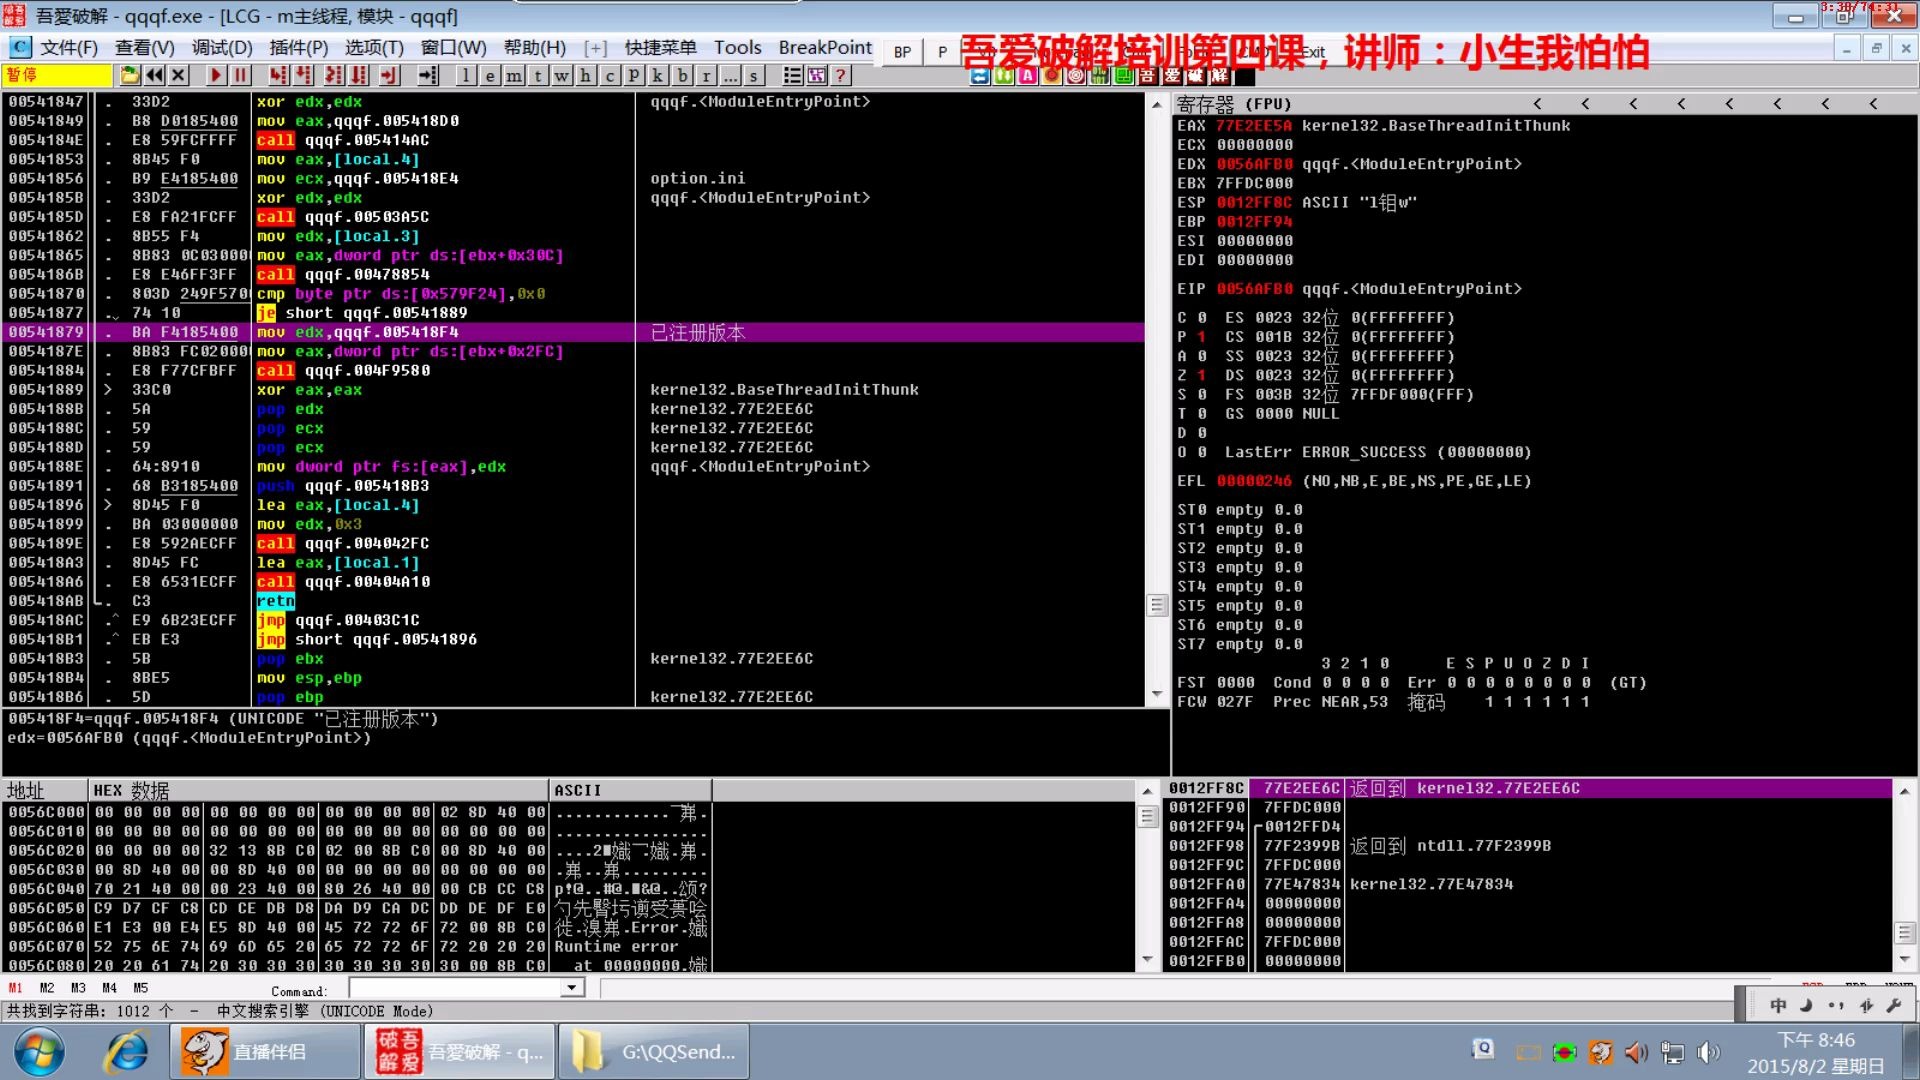Switch to dump memory tab M1
This screenshot has width=1920, height=1080.
tap(15, 988)
